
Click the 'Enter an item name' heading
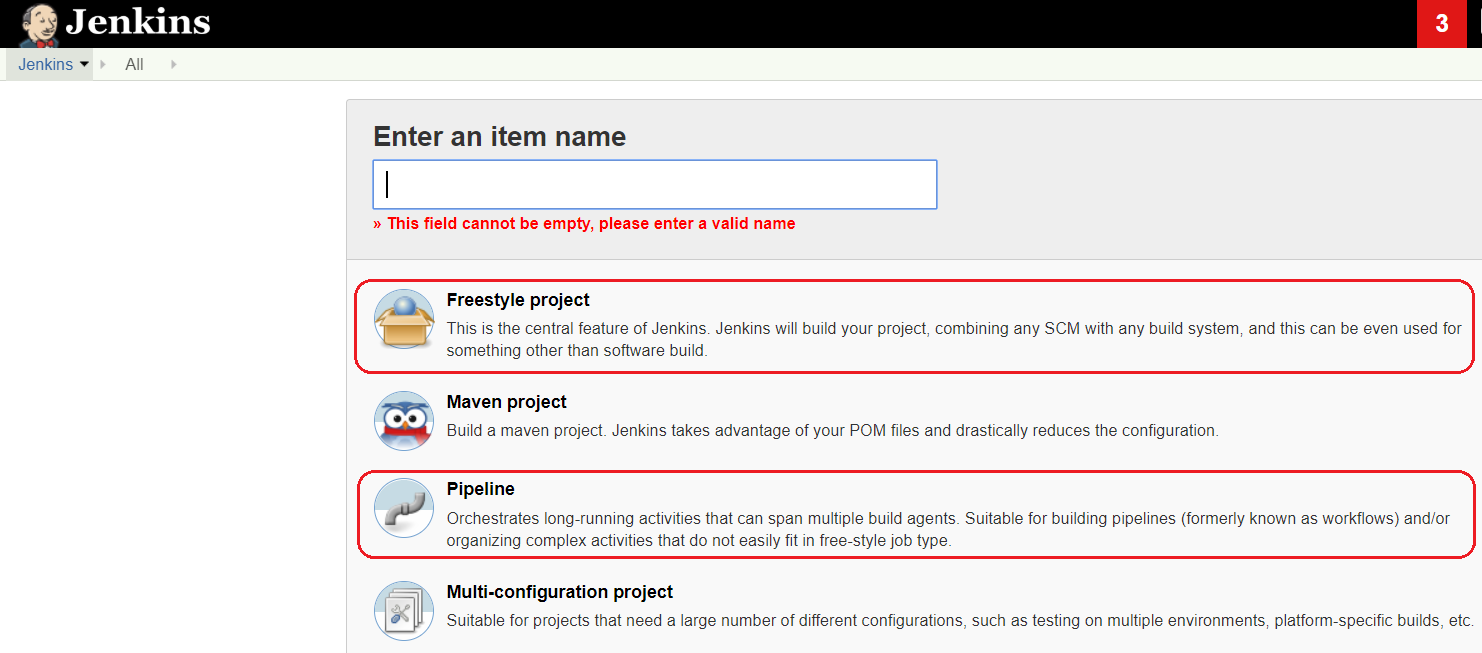click(500, 137)
